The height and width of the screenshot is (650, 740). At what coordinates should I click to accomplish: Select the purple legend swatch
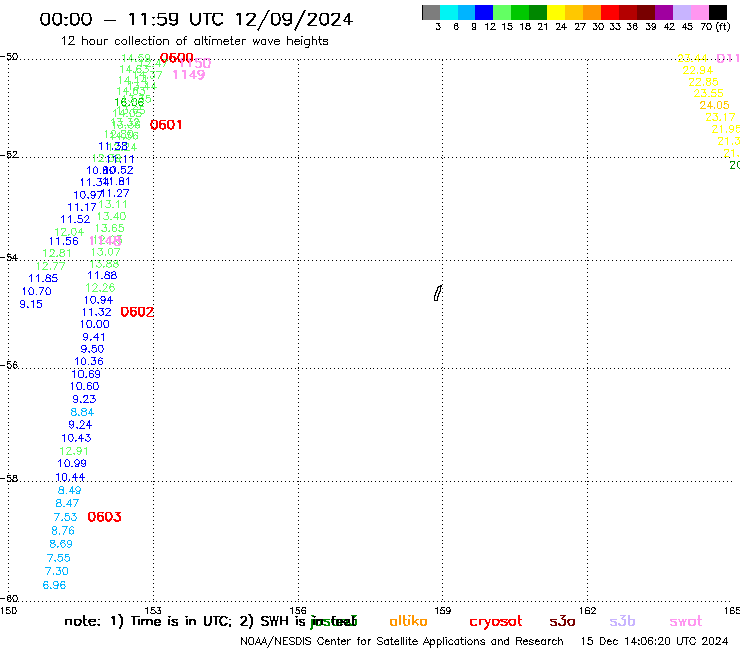pos(664,12)
